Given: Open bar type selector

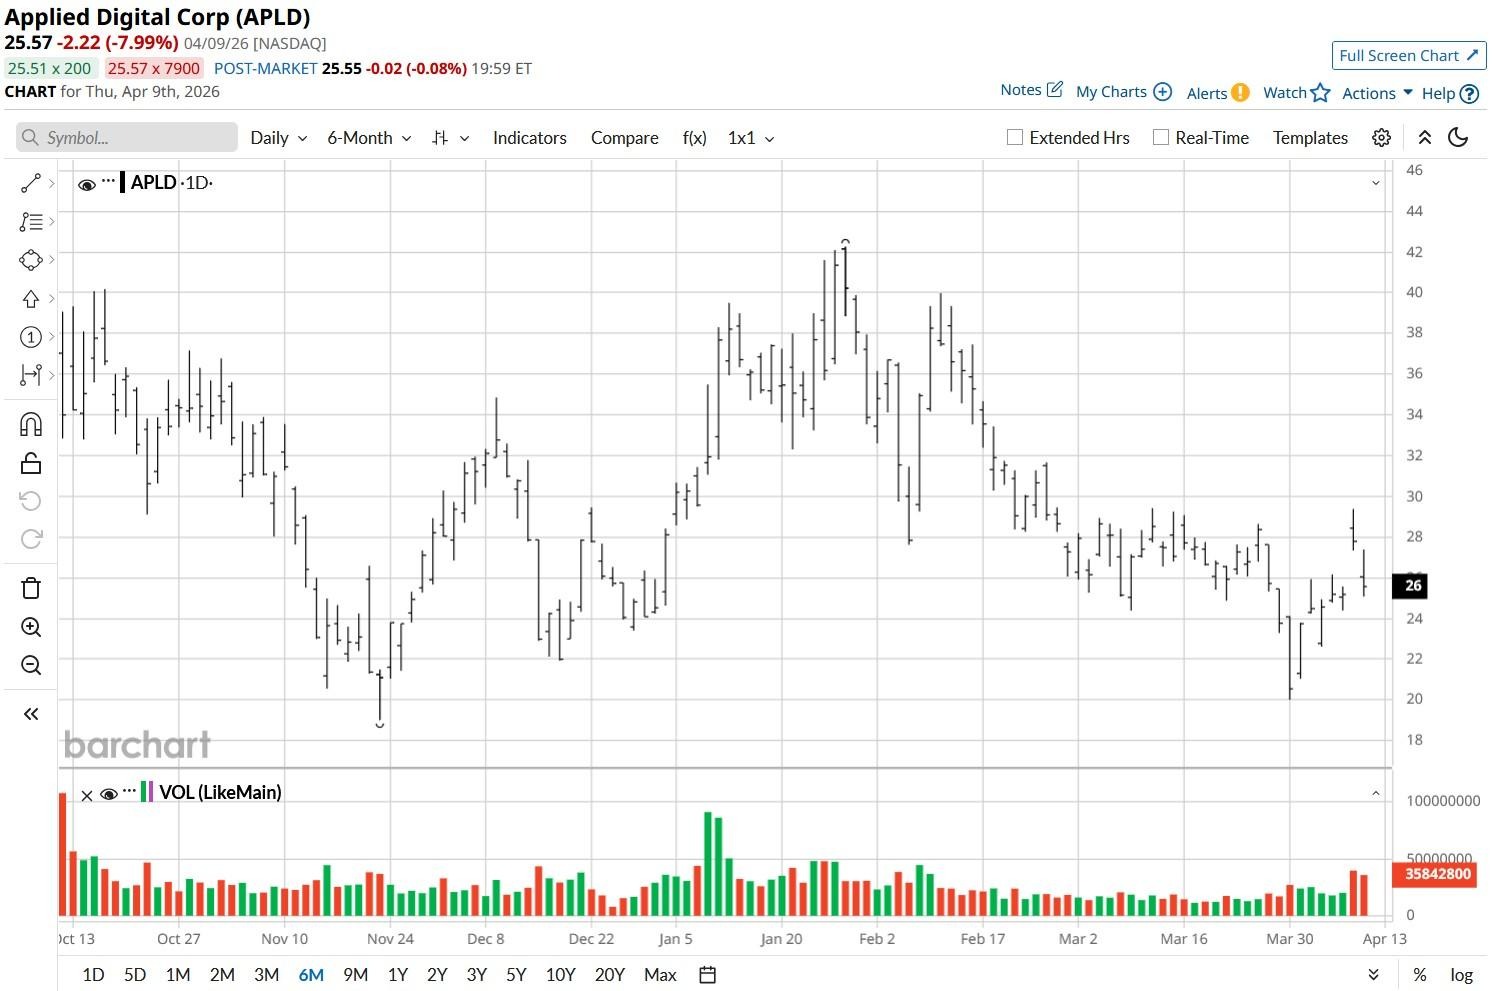Looking at the screenshot, I should (x=450, y=138).
